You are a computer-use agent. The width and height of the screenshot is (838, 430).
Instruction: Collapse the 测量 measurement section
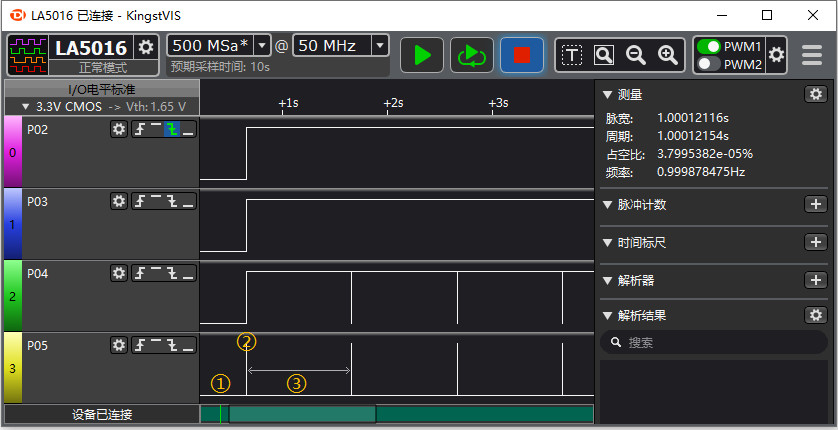tap(607, 95)
